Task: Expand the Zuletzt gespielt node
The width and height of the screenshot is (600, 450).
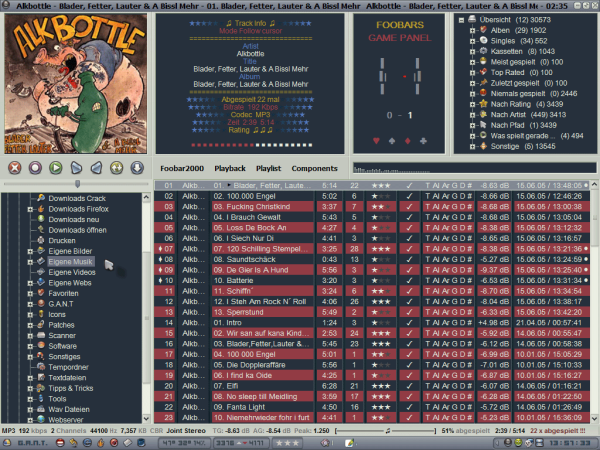Action: click(472, 83)
